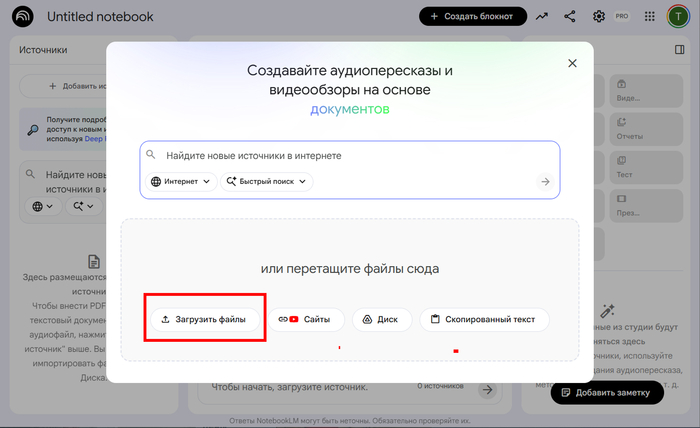
Task: Open the Быстрый поиск mode dropdown
Action: pos(267,182)
